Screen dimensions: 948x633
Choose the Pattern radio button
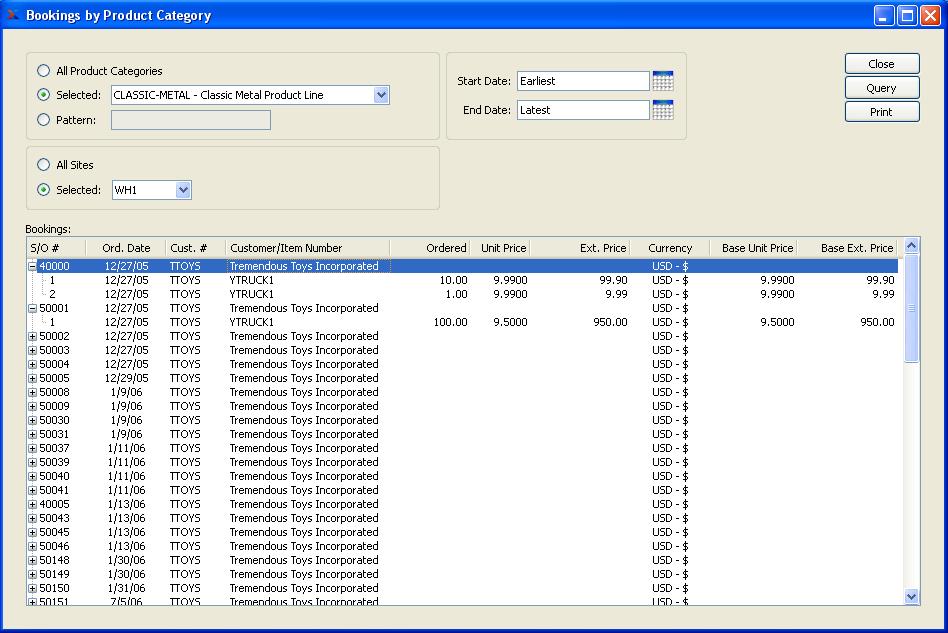[43, 120]
